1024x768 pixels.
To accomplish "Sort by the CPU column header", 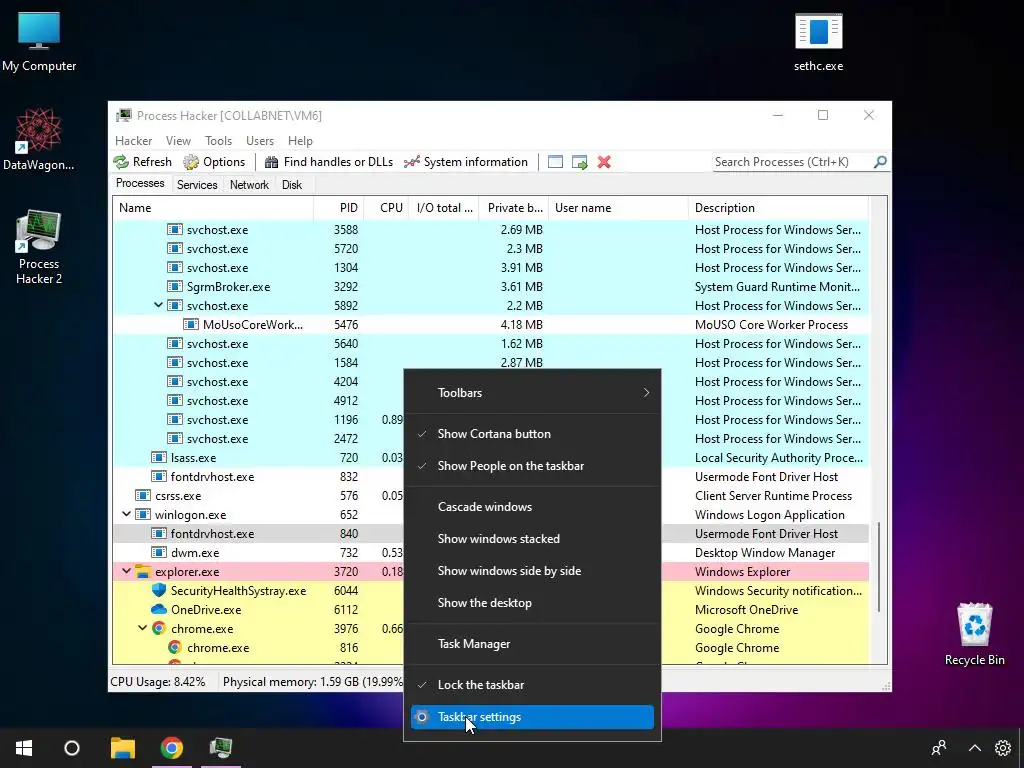I will [x=387, y=208].
